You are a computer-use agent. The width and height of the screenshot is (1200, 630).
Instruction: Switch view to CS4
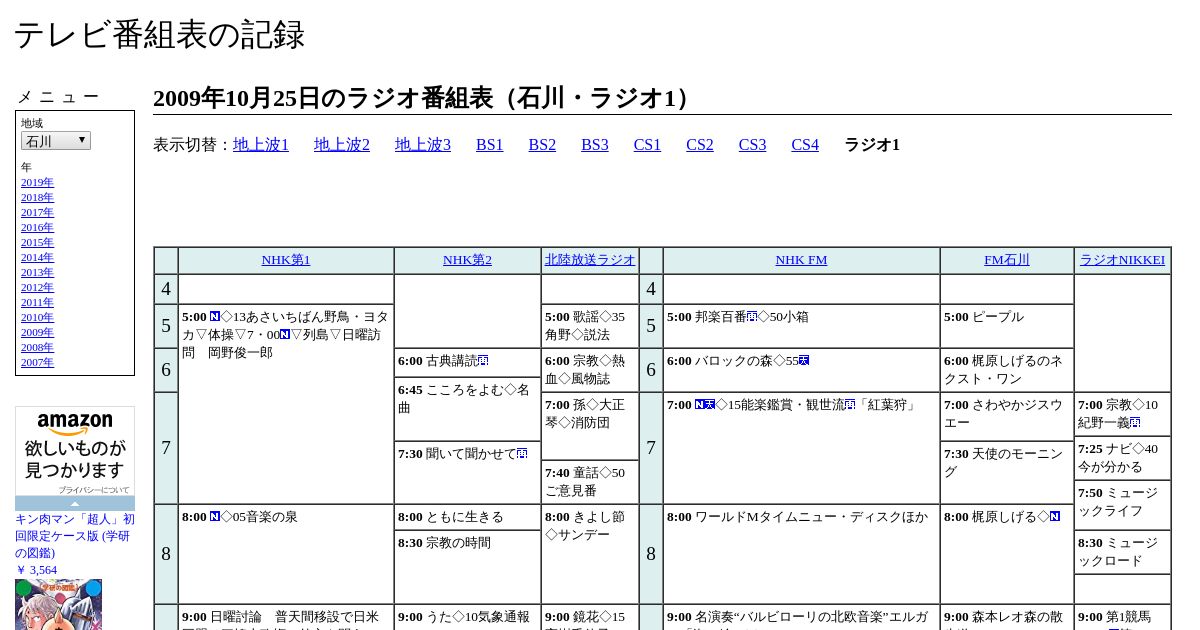[805, 145]
